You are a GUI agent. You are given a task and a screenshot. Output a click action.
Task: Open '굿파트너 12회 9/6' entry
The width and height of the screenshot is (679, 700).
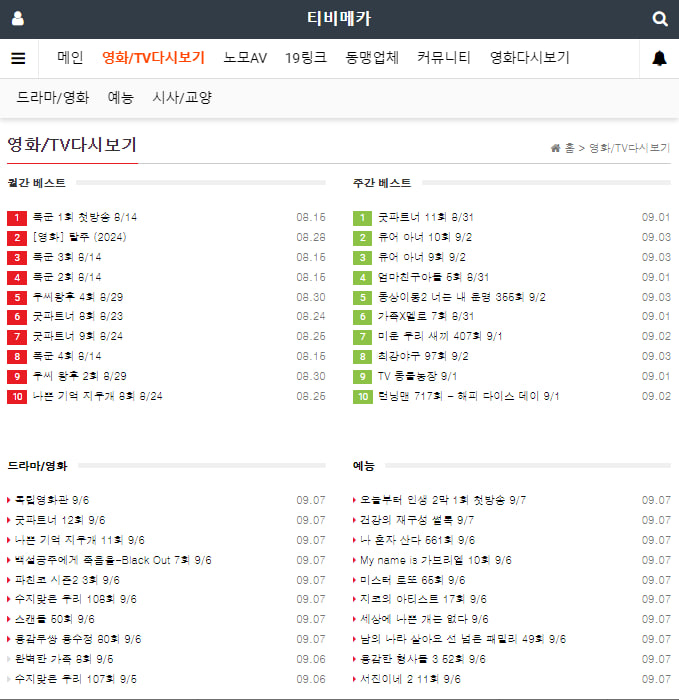click(x=60, y=520)
